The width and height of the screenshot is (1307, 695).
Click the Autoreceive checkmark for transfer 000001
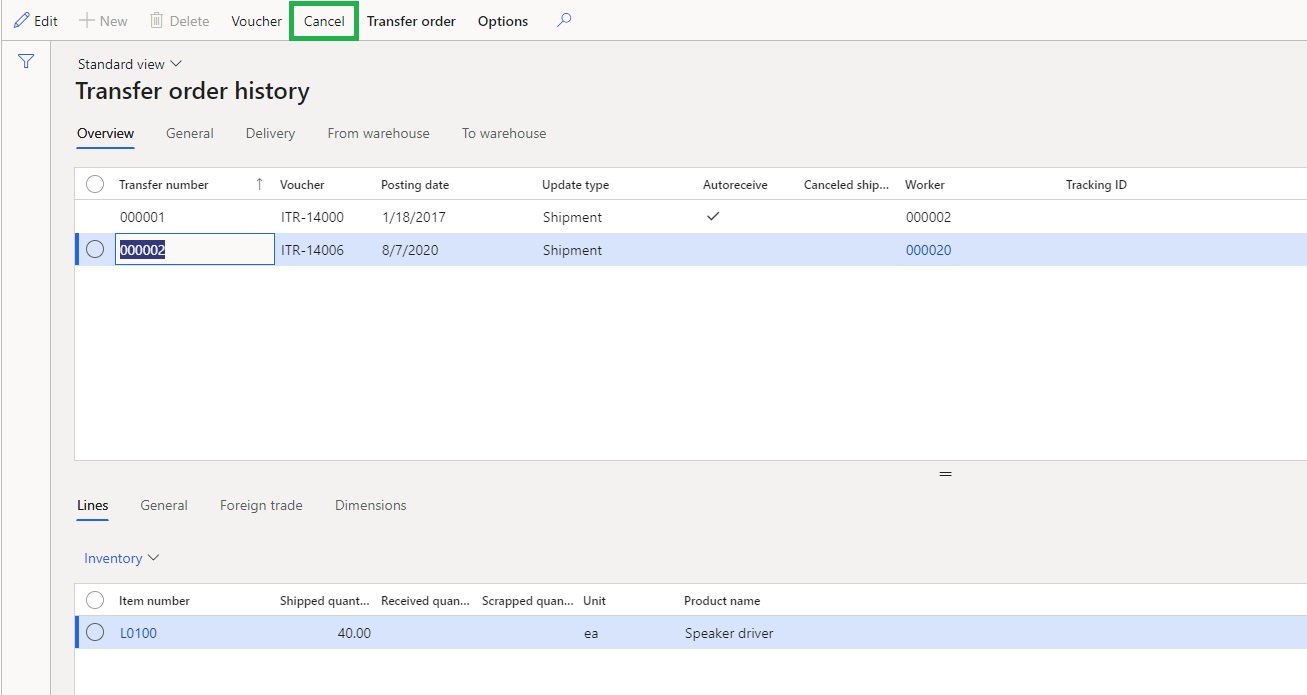pos(713,216)
